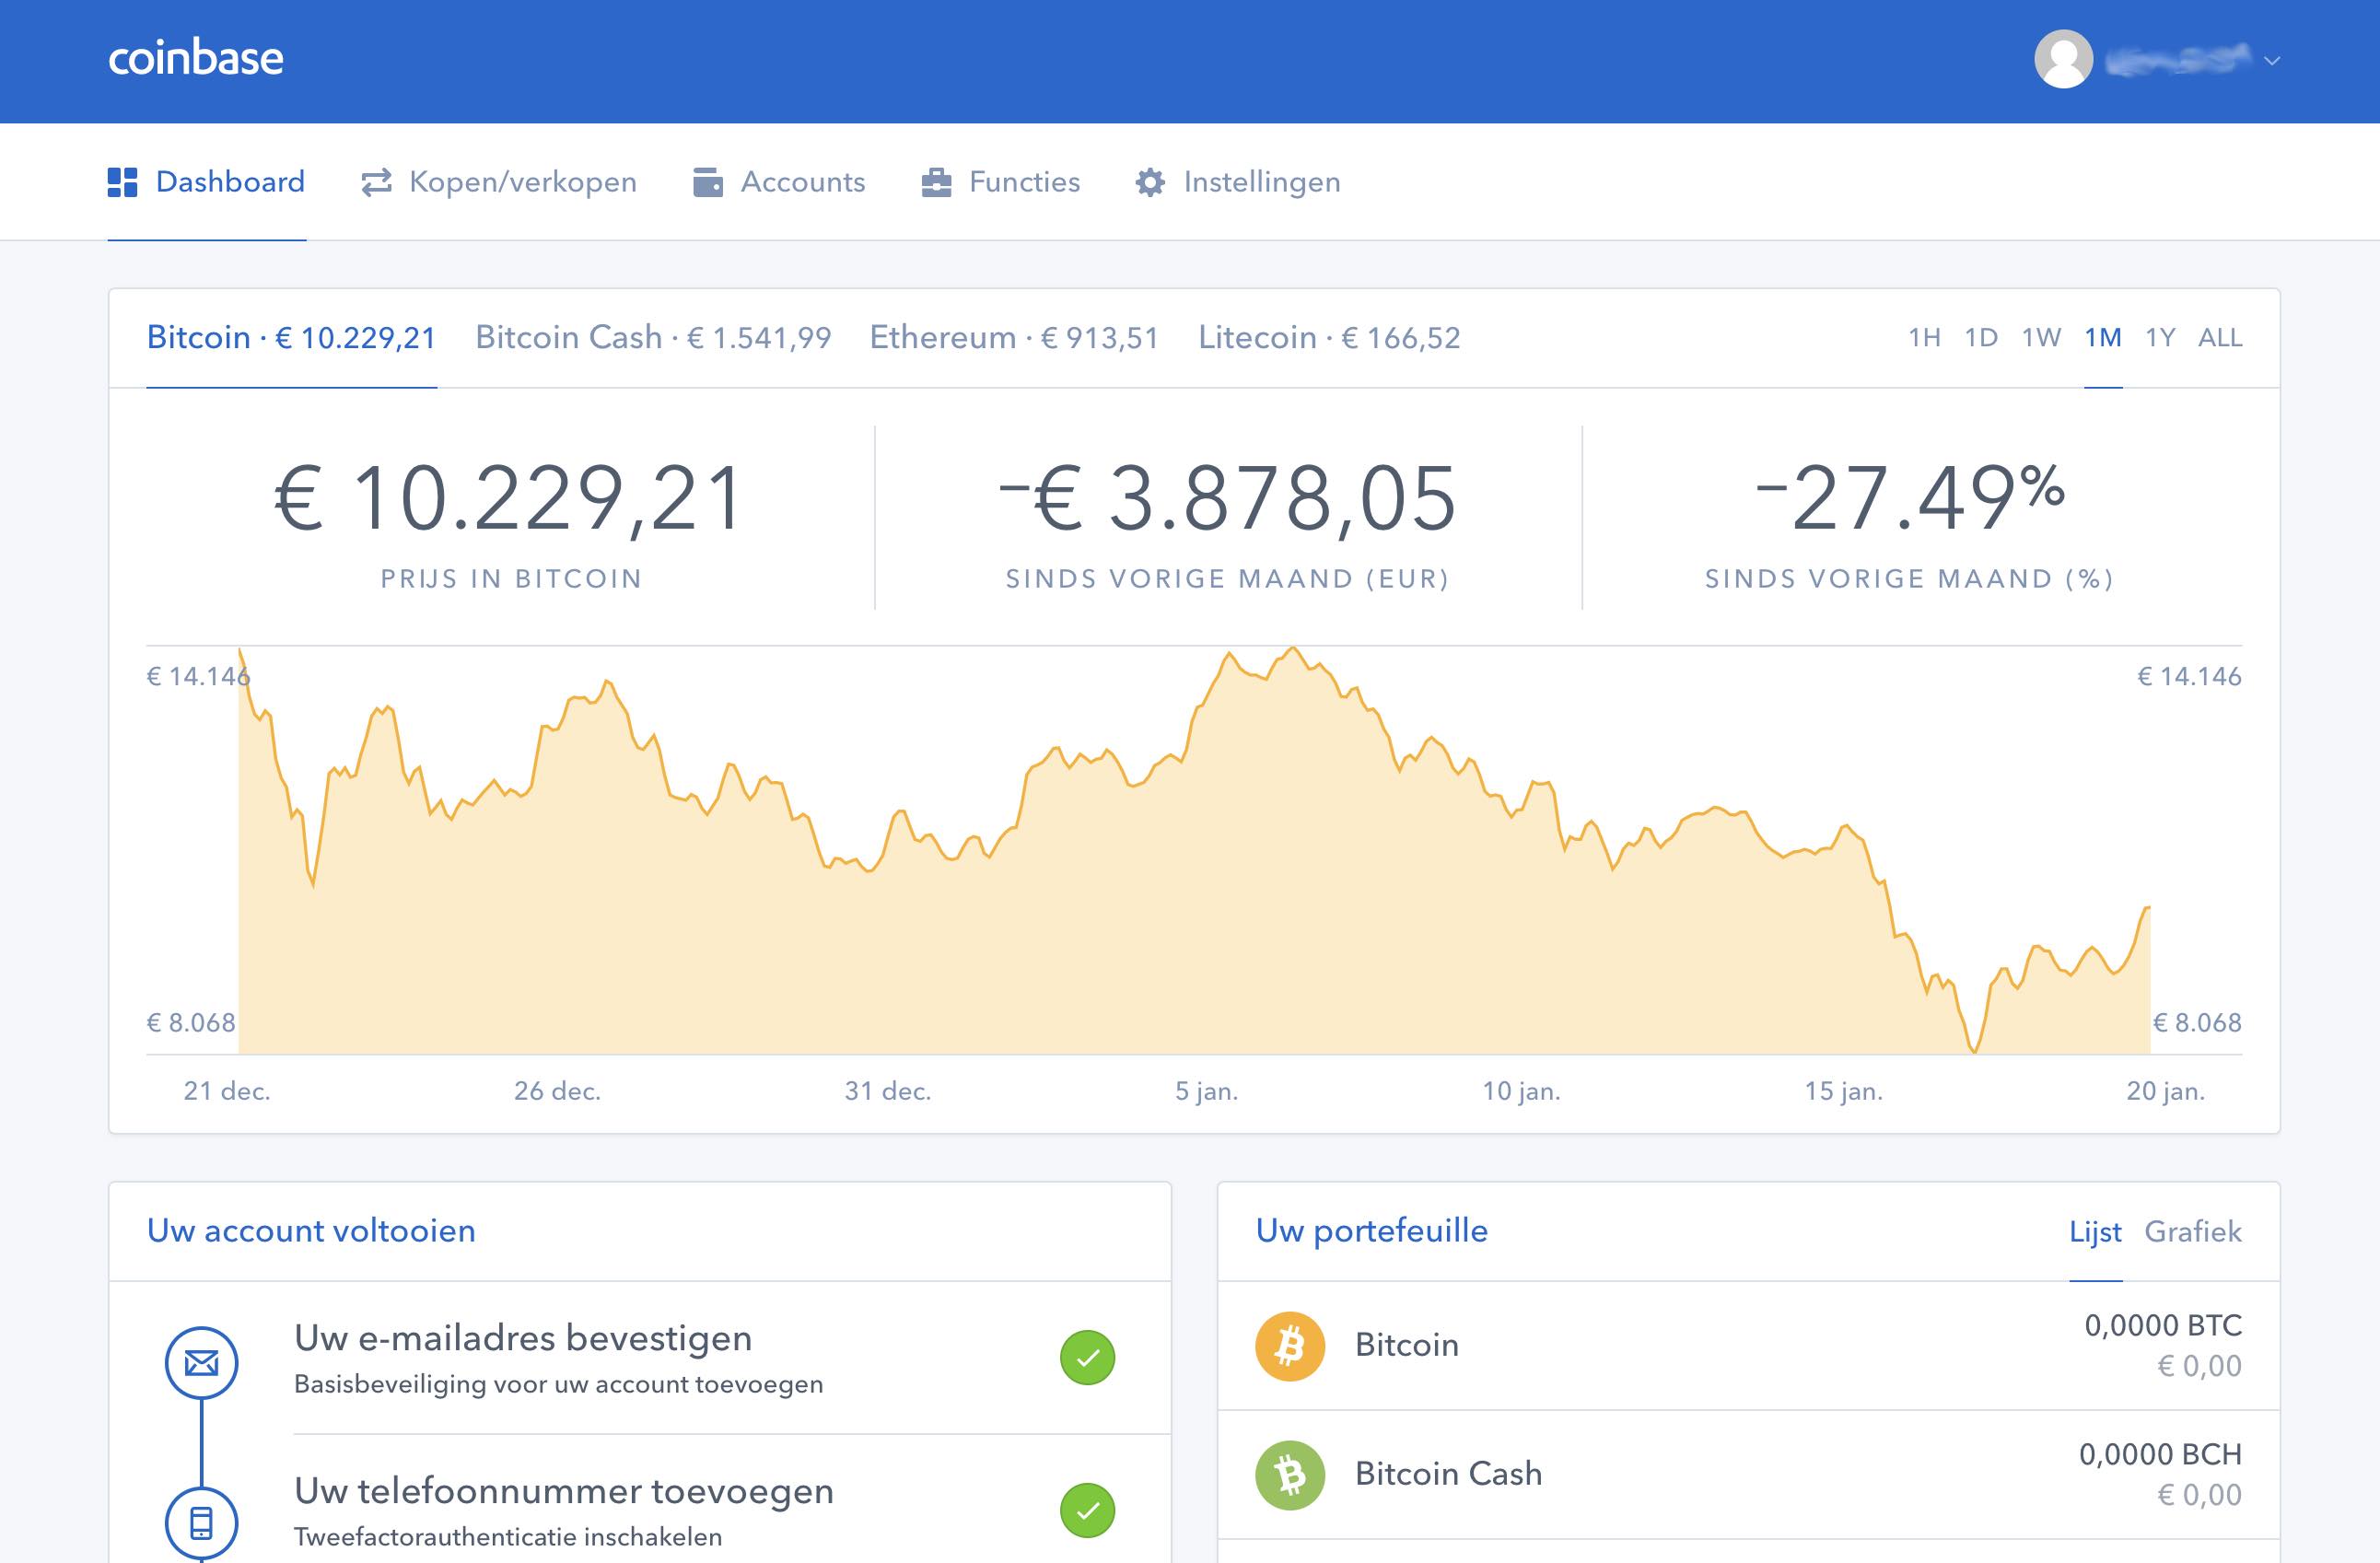The width and height of the screenshot is (2380, 1563).
Task: Go to Kopen/verkopen page
Action: (x=499, y=182)
